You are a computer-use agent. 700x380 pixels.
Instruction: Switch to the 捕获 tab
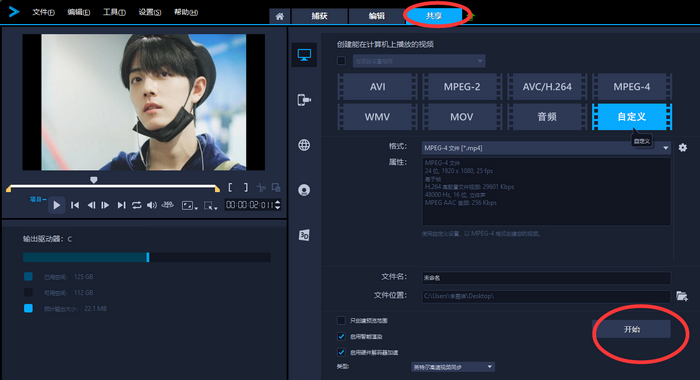tap(320, 17)
